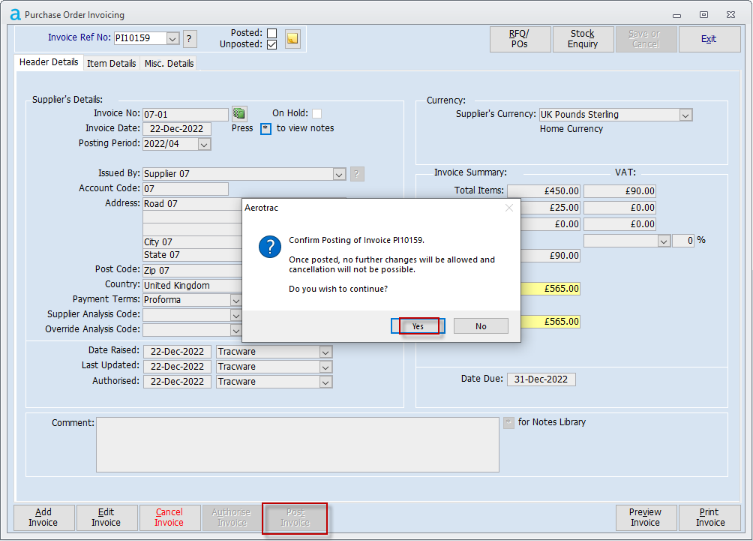The image size is (753, 541).
Task: Click the greyed question mark beside Issued By
Action: click(357, 174)
